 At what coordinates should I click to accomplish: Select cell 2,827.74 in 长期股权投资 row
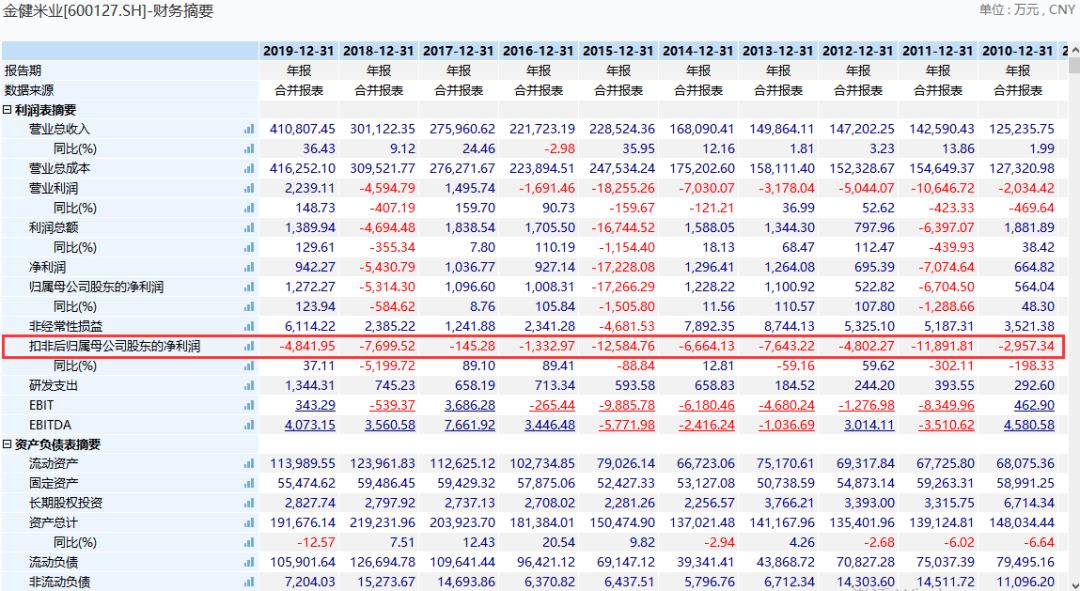pos(310,503)
